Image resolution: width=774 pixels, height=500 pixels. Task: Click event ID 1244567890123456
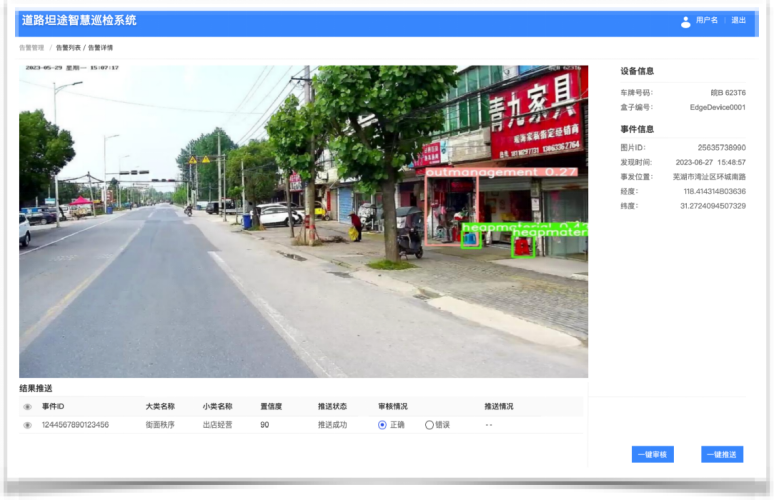click(x=76, y=425)
